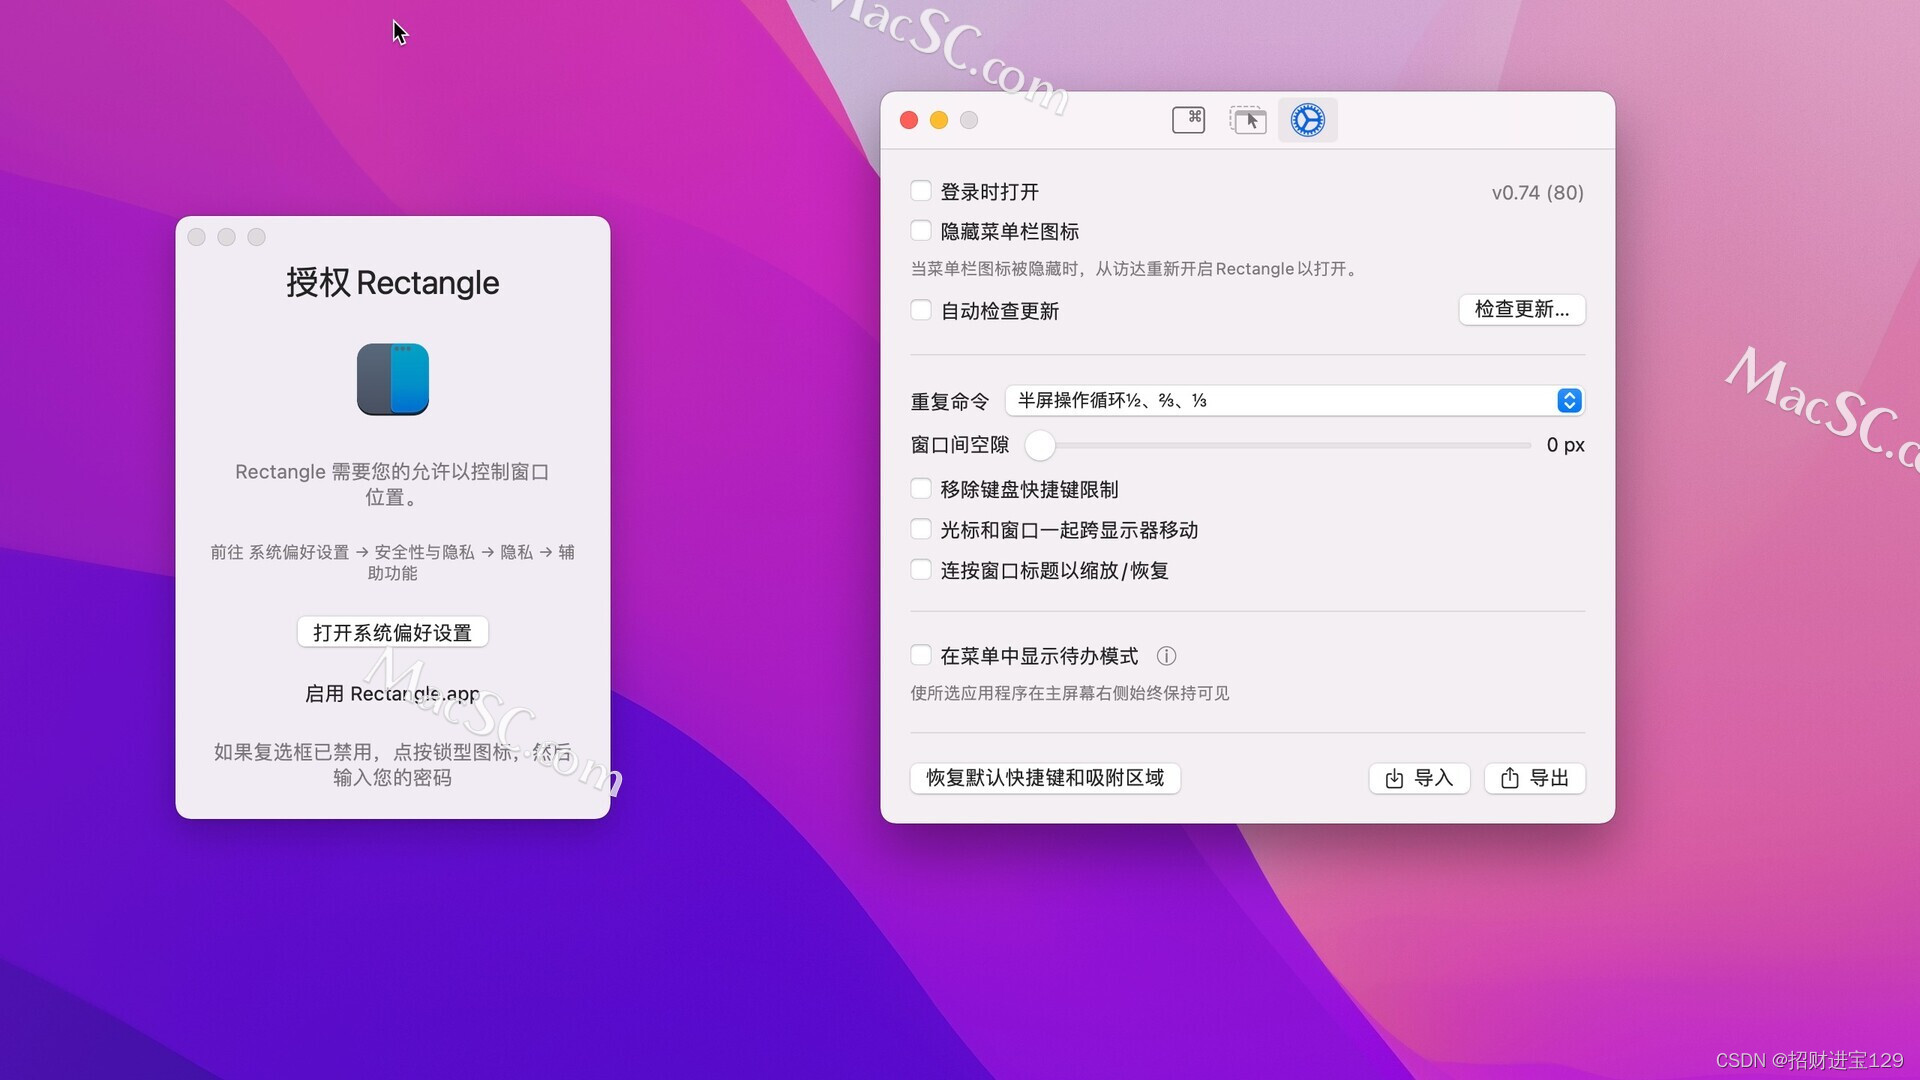Enable the 自动检查更新 checkbox

click(921, 310)
